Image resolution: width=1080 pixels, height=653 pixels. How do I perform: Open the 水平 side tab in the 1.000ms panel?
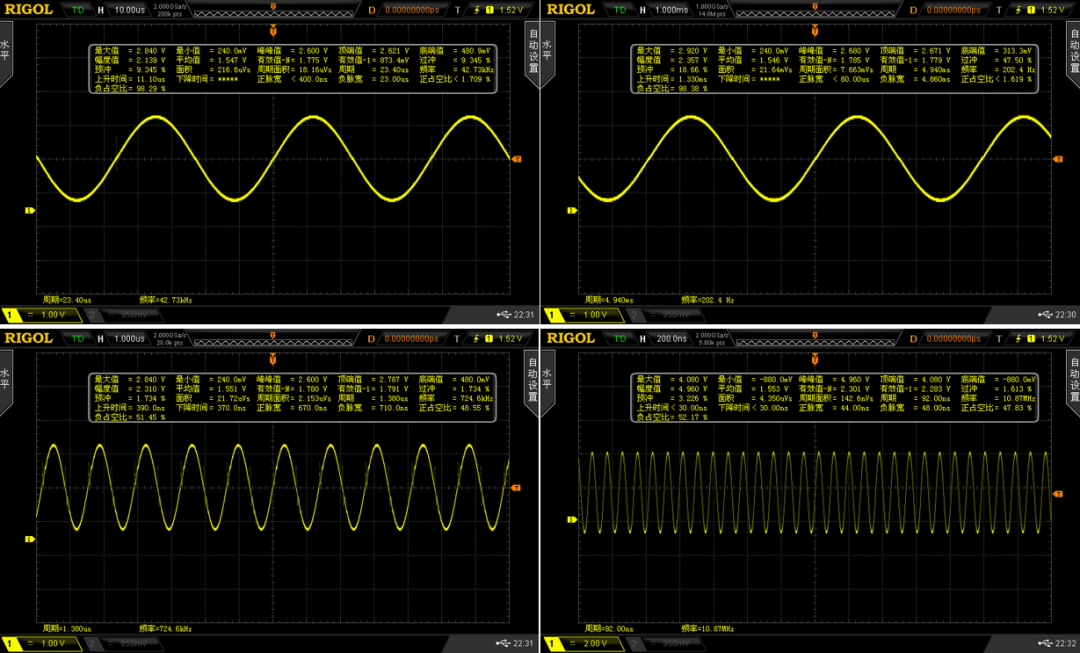(x=548, y=54)
